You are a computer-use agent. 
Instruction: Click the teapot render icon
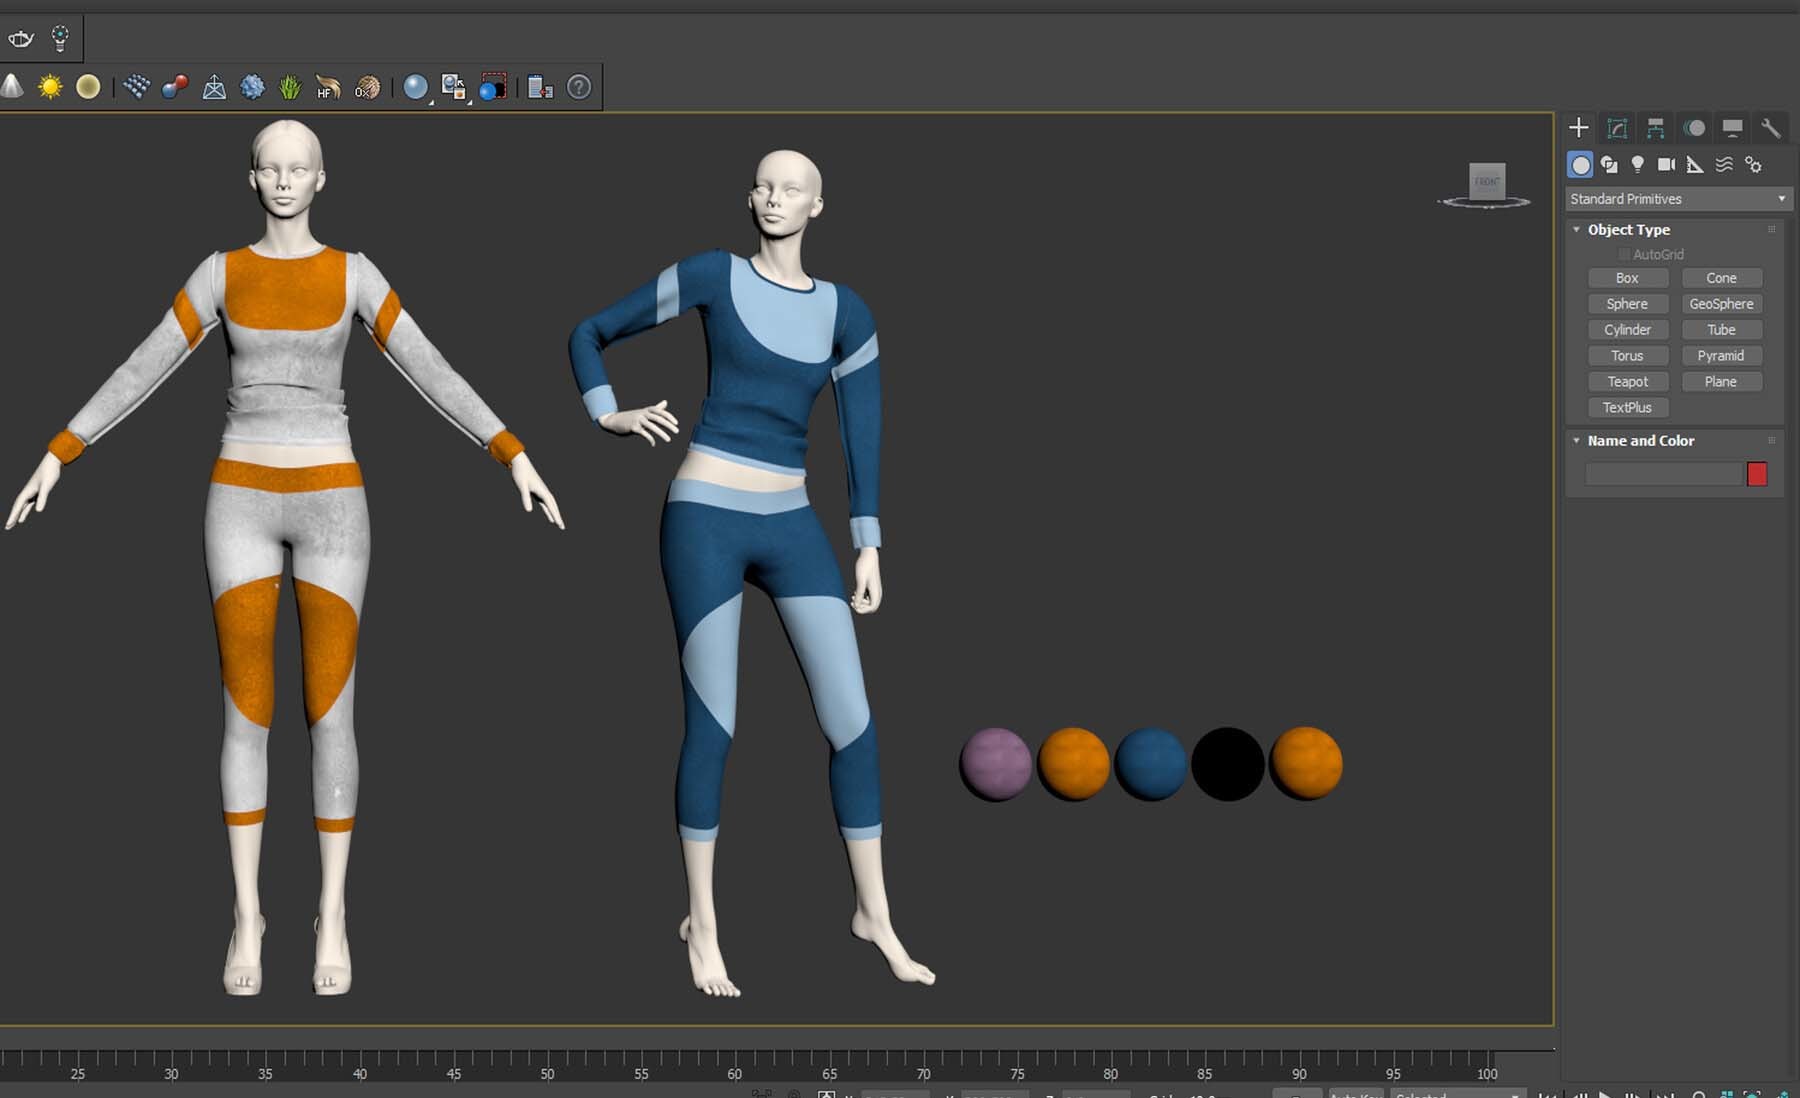pyautogui.click(x=21, y=39)
